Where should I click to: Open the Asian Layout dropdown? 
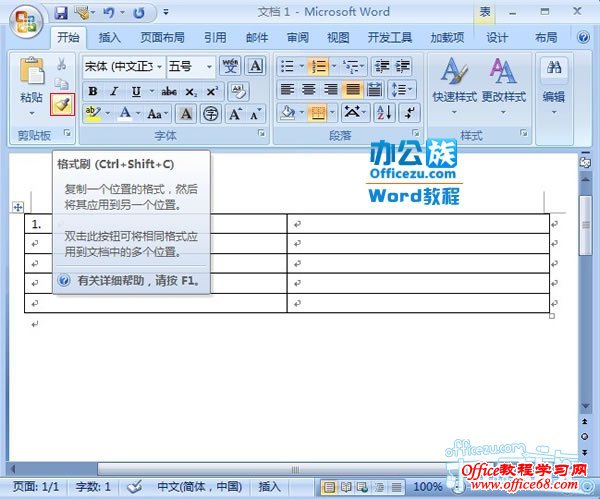click(x=354, y=113)
